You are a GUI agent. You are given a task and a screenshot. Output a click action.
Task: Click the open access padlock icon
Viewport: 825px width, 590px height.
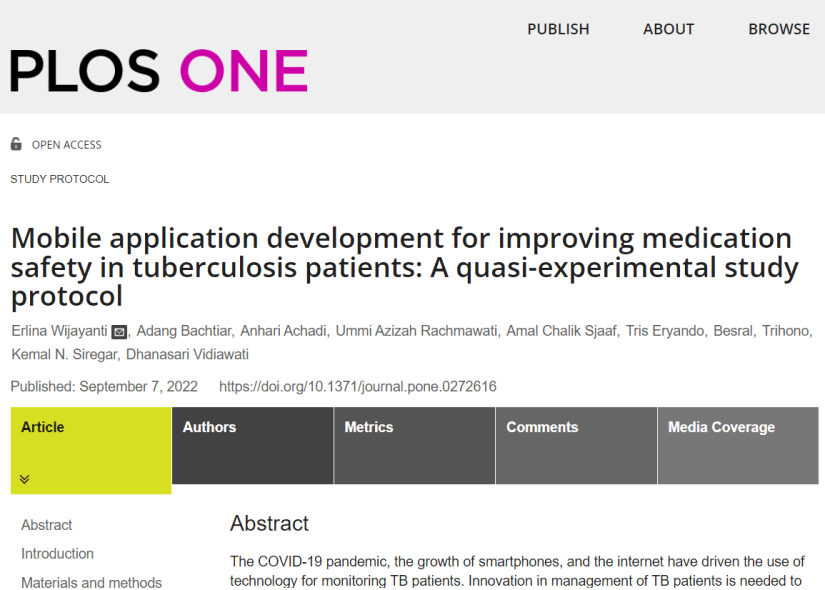pos(16,144)
